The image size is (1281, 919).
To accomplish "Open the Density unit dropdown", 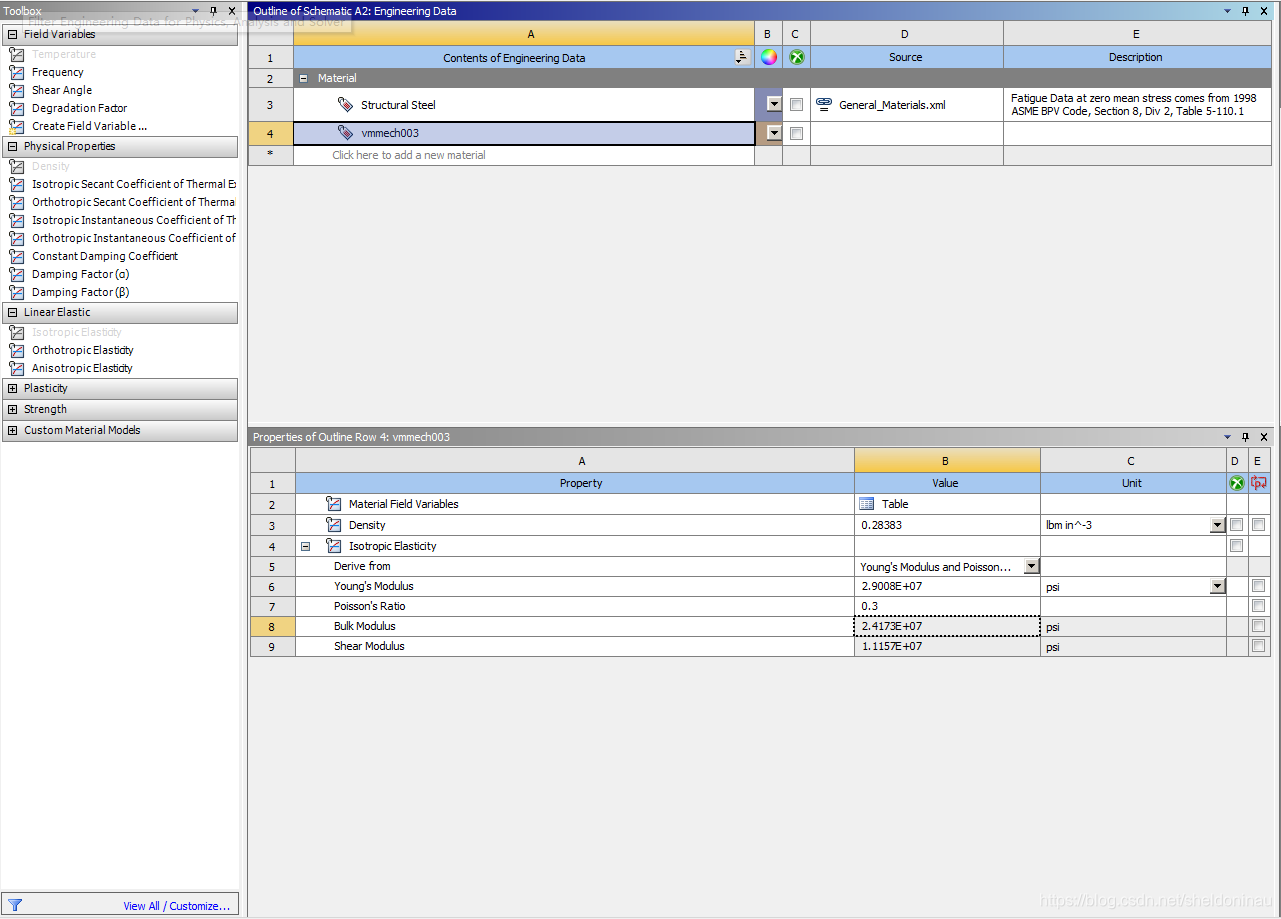I will point(1217,525).
